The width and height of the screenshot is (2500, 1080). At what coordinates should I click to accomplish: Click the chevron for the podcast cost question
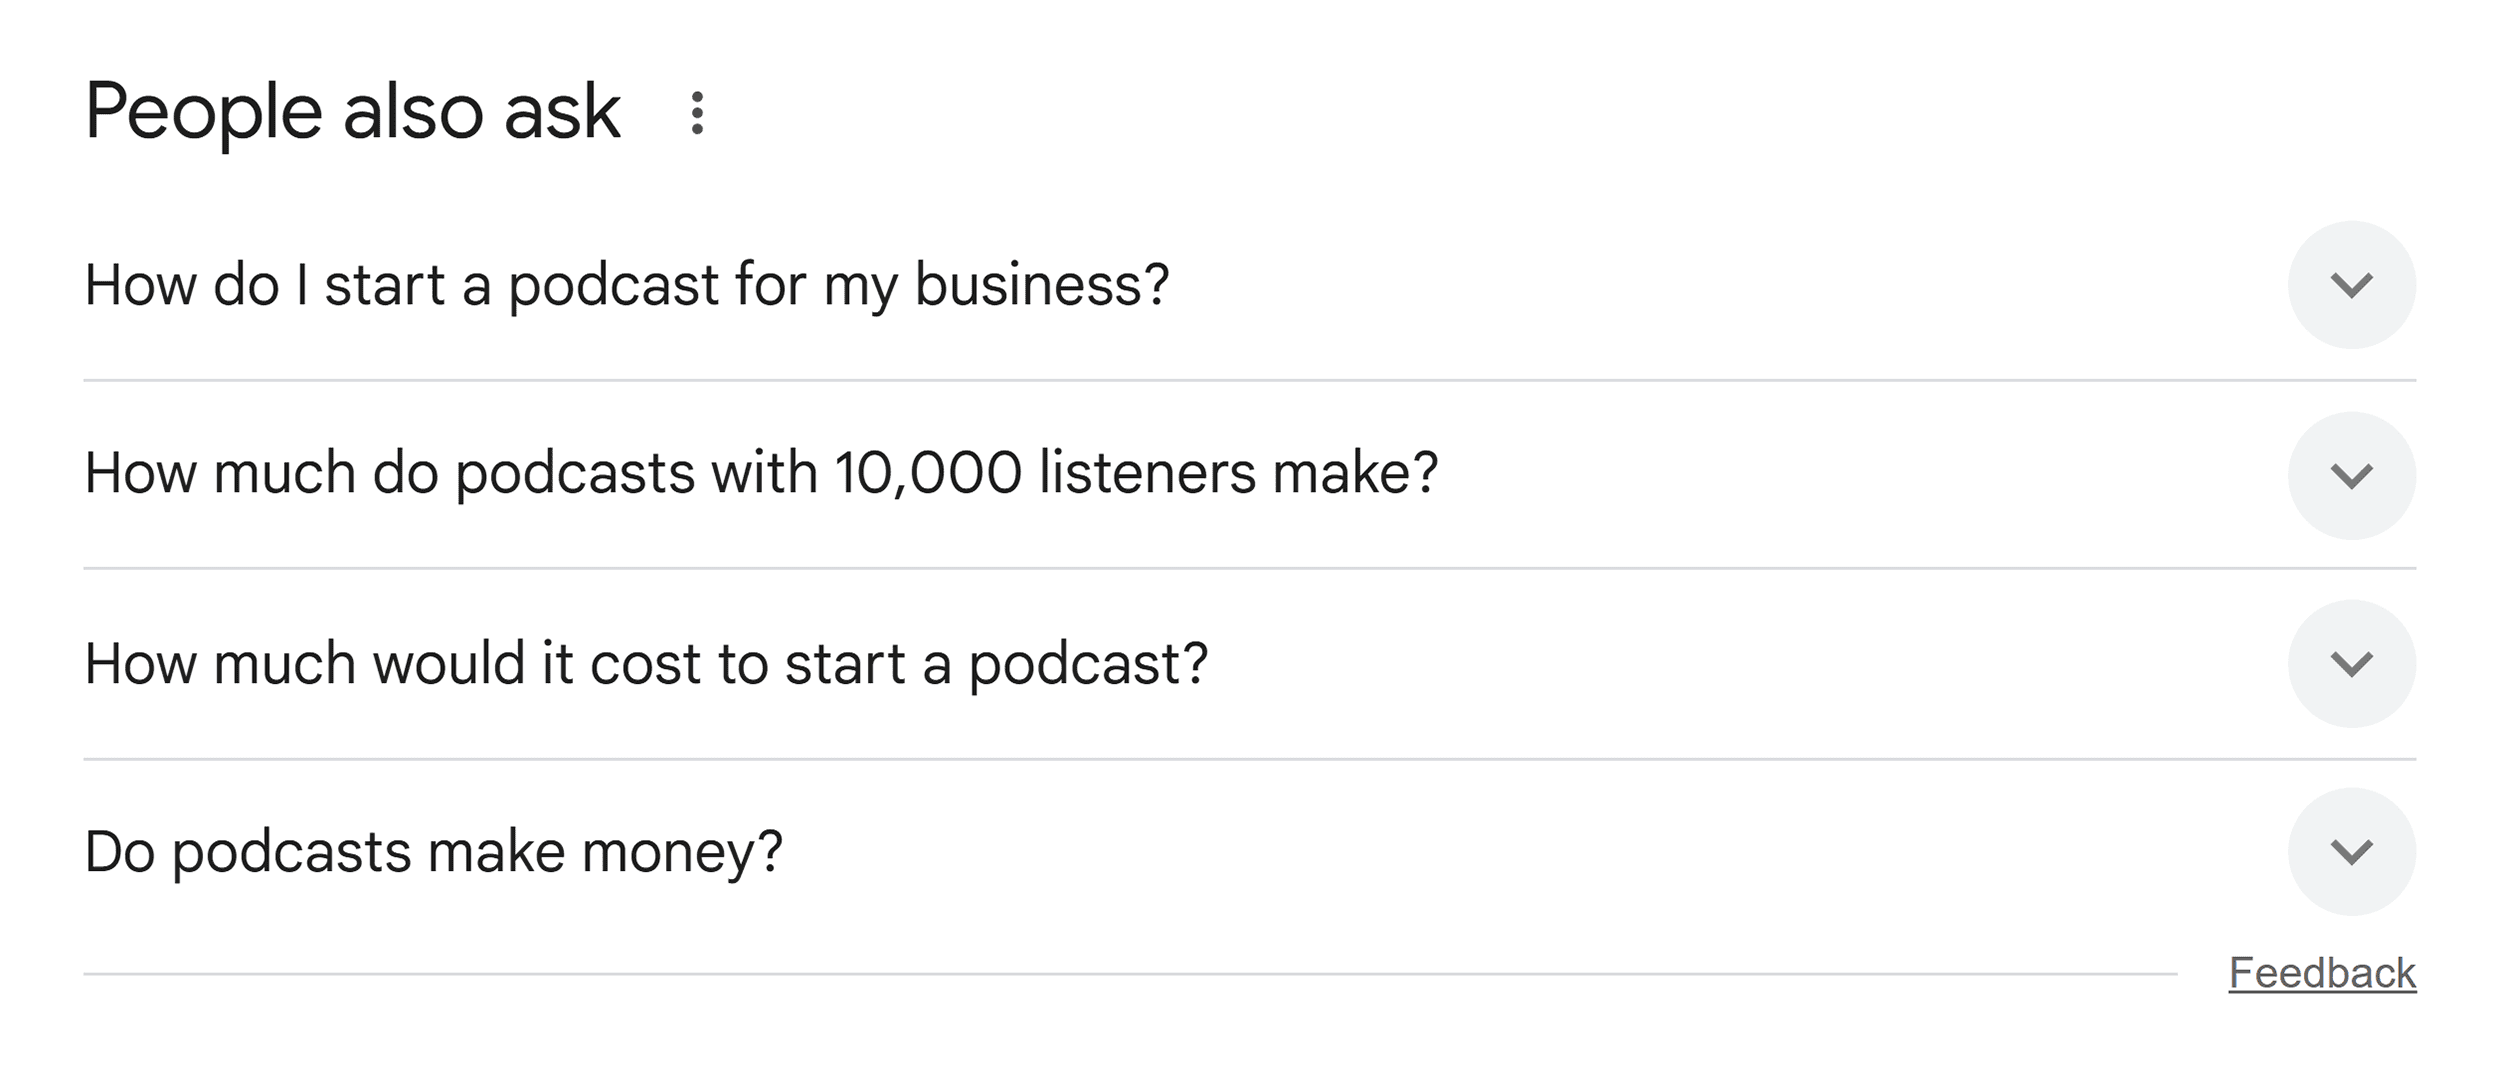tap(2354, 663)
